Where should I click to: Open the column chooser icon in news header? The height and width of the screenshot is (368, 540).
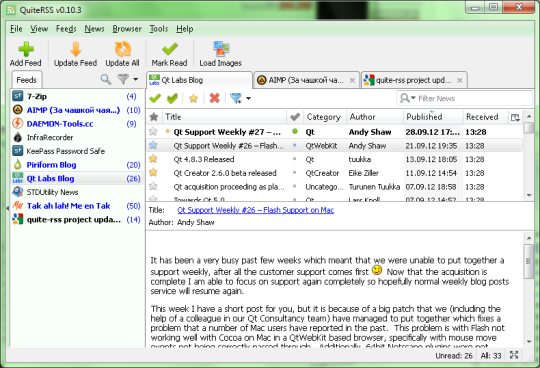click(x=515, y=117)
